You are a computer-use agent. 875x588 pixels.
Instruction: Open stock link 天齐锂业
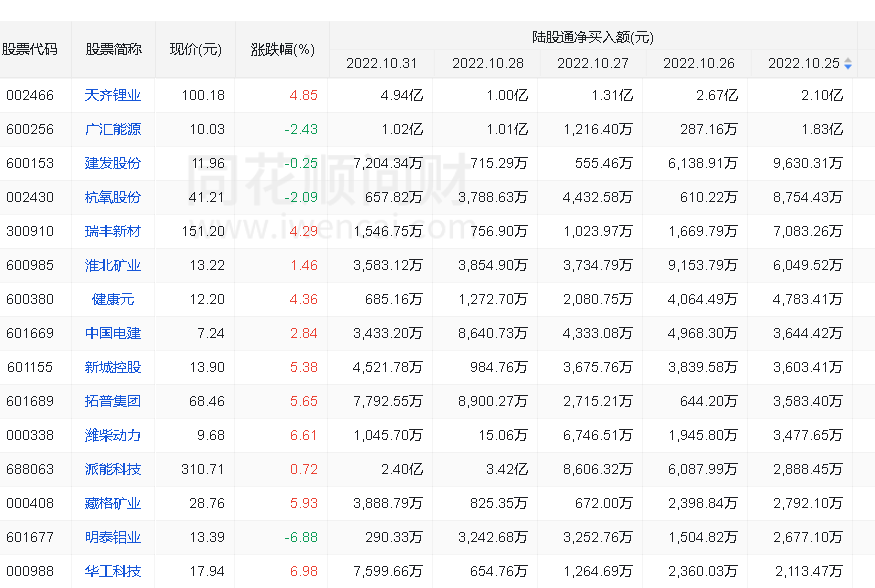point(113,95)
